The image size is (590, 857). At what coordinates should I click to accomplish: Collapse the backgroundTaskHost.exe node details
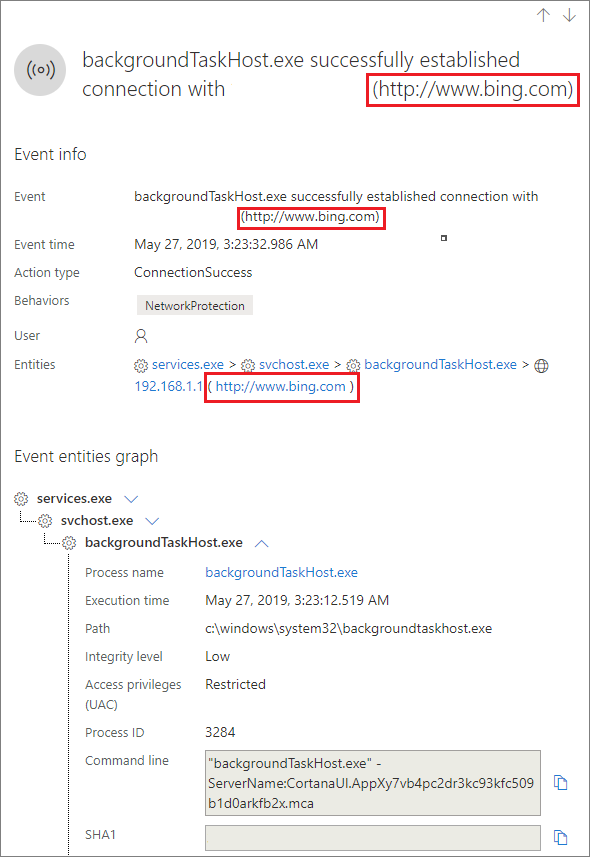261,543
